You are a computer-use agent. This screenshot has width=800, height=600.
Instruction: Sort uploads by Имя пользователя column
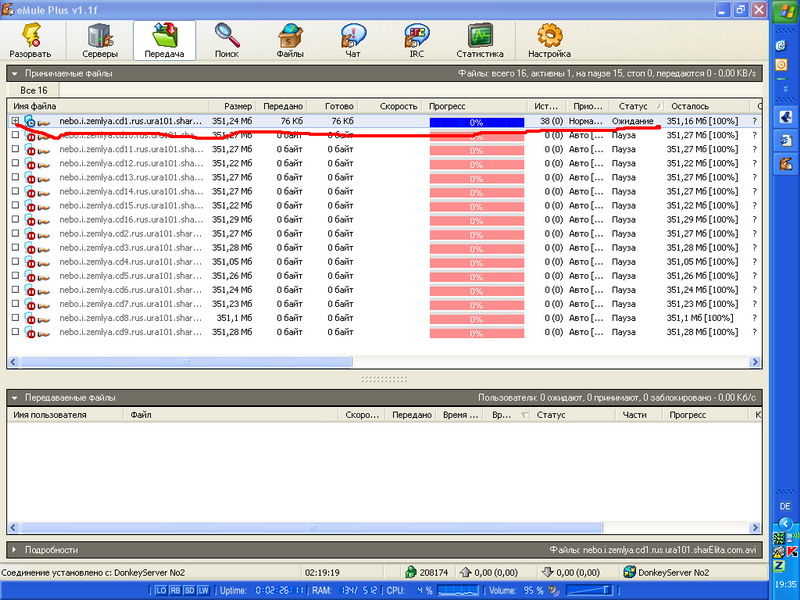point(65,415)
